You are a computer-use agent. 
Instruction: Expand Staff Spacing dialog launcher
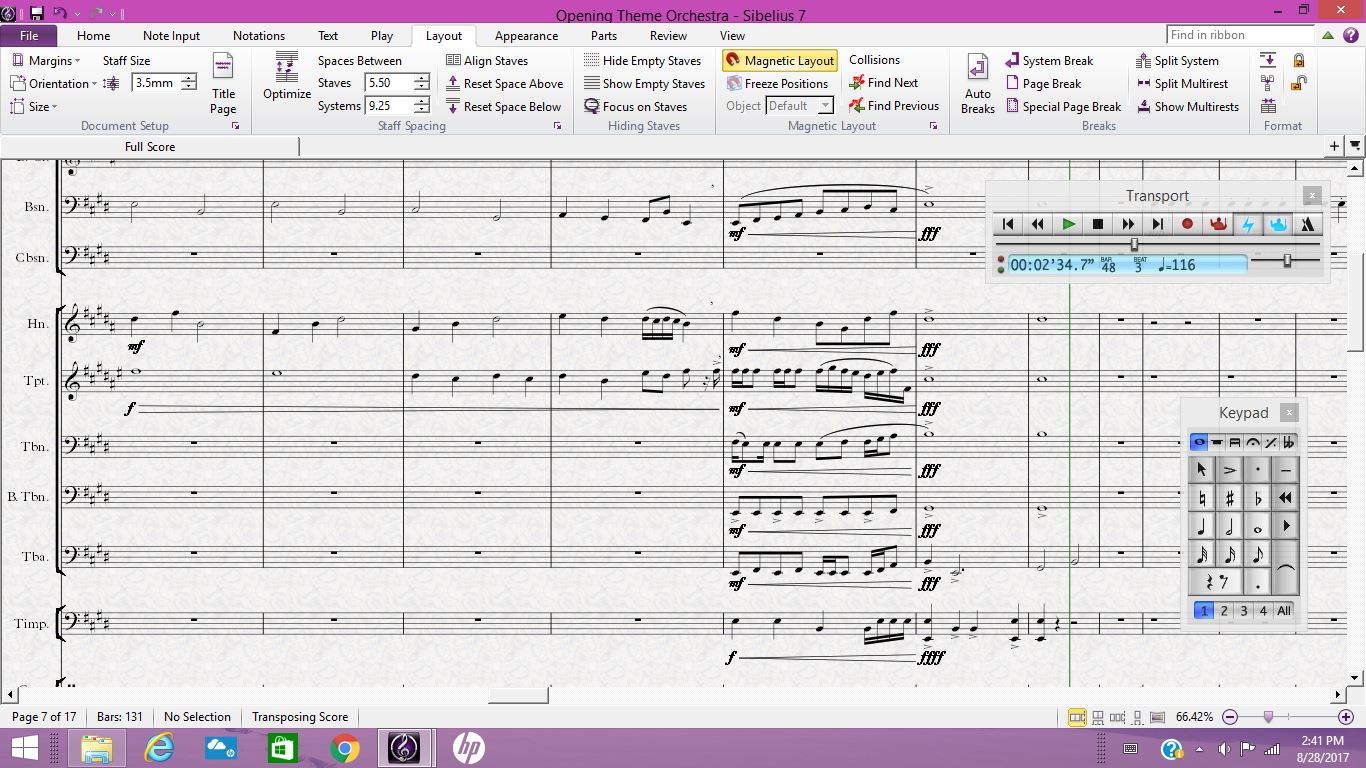(558, 127)
